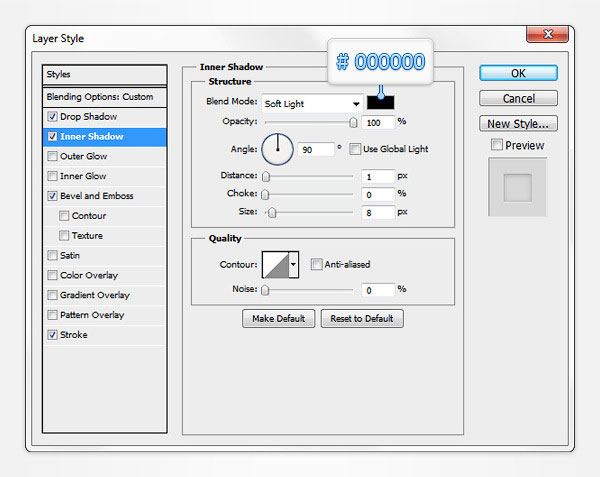
Task: Click the Opacity value field
Action: coord(378,122)
